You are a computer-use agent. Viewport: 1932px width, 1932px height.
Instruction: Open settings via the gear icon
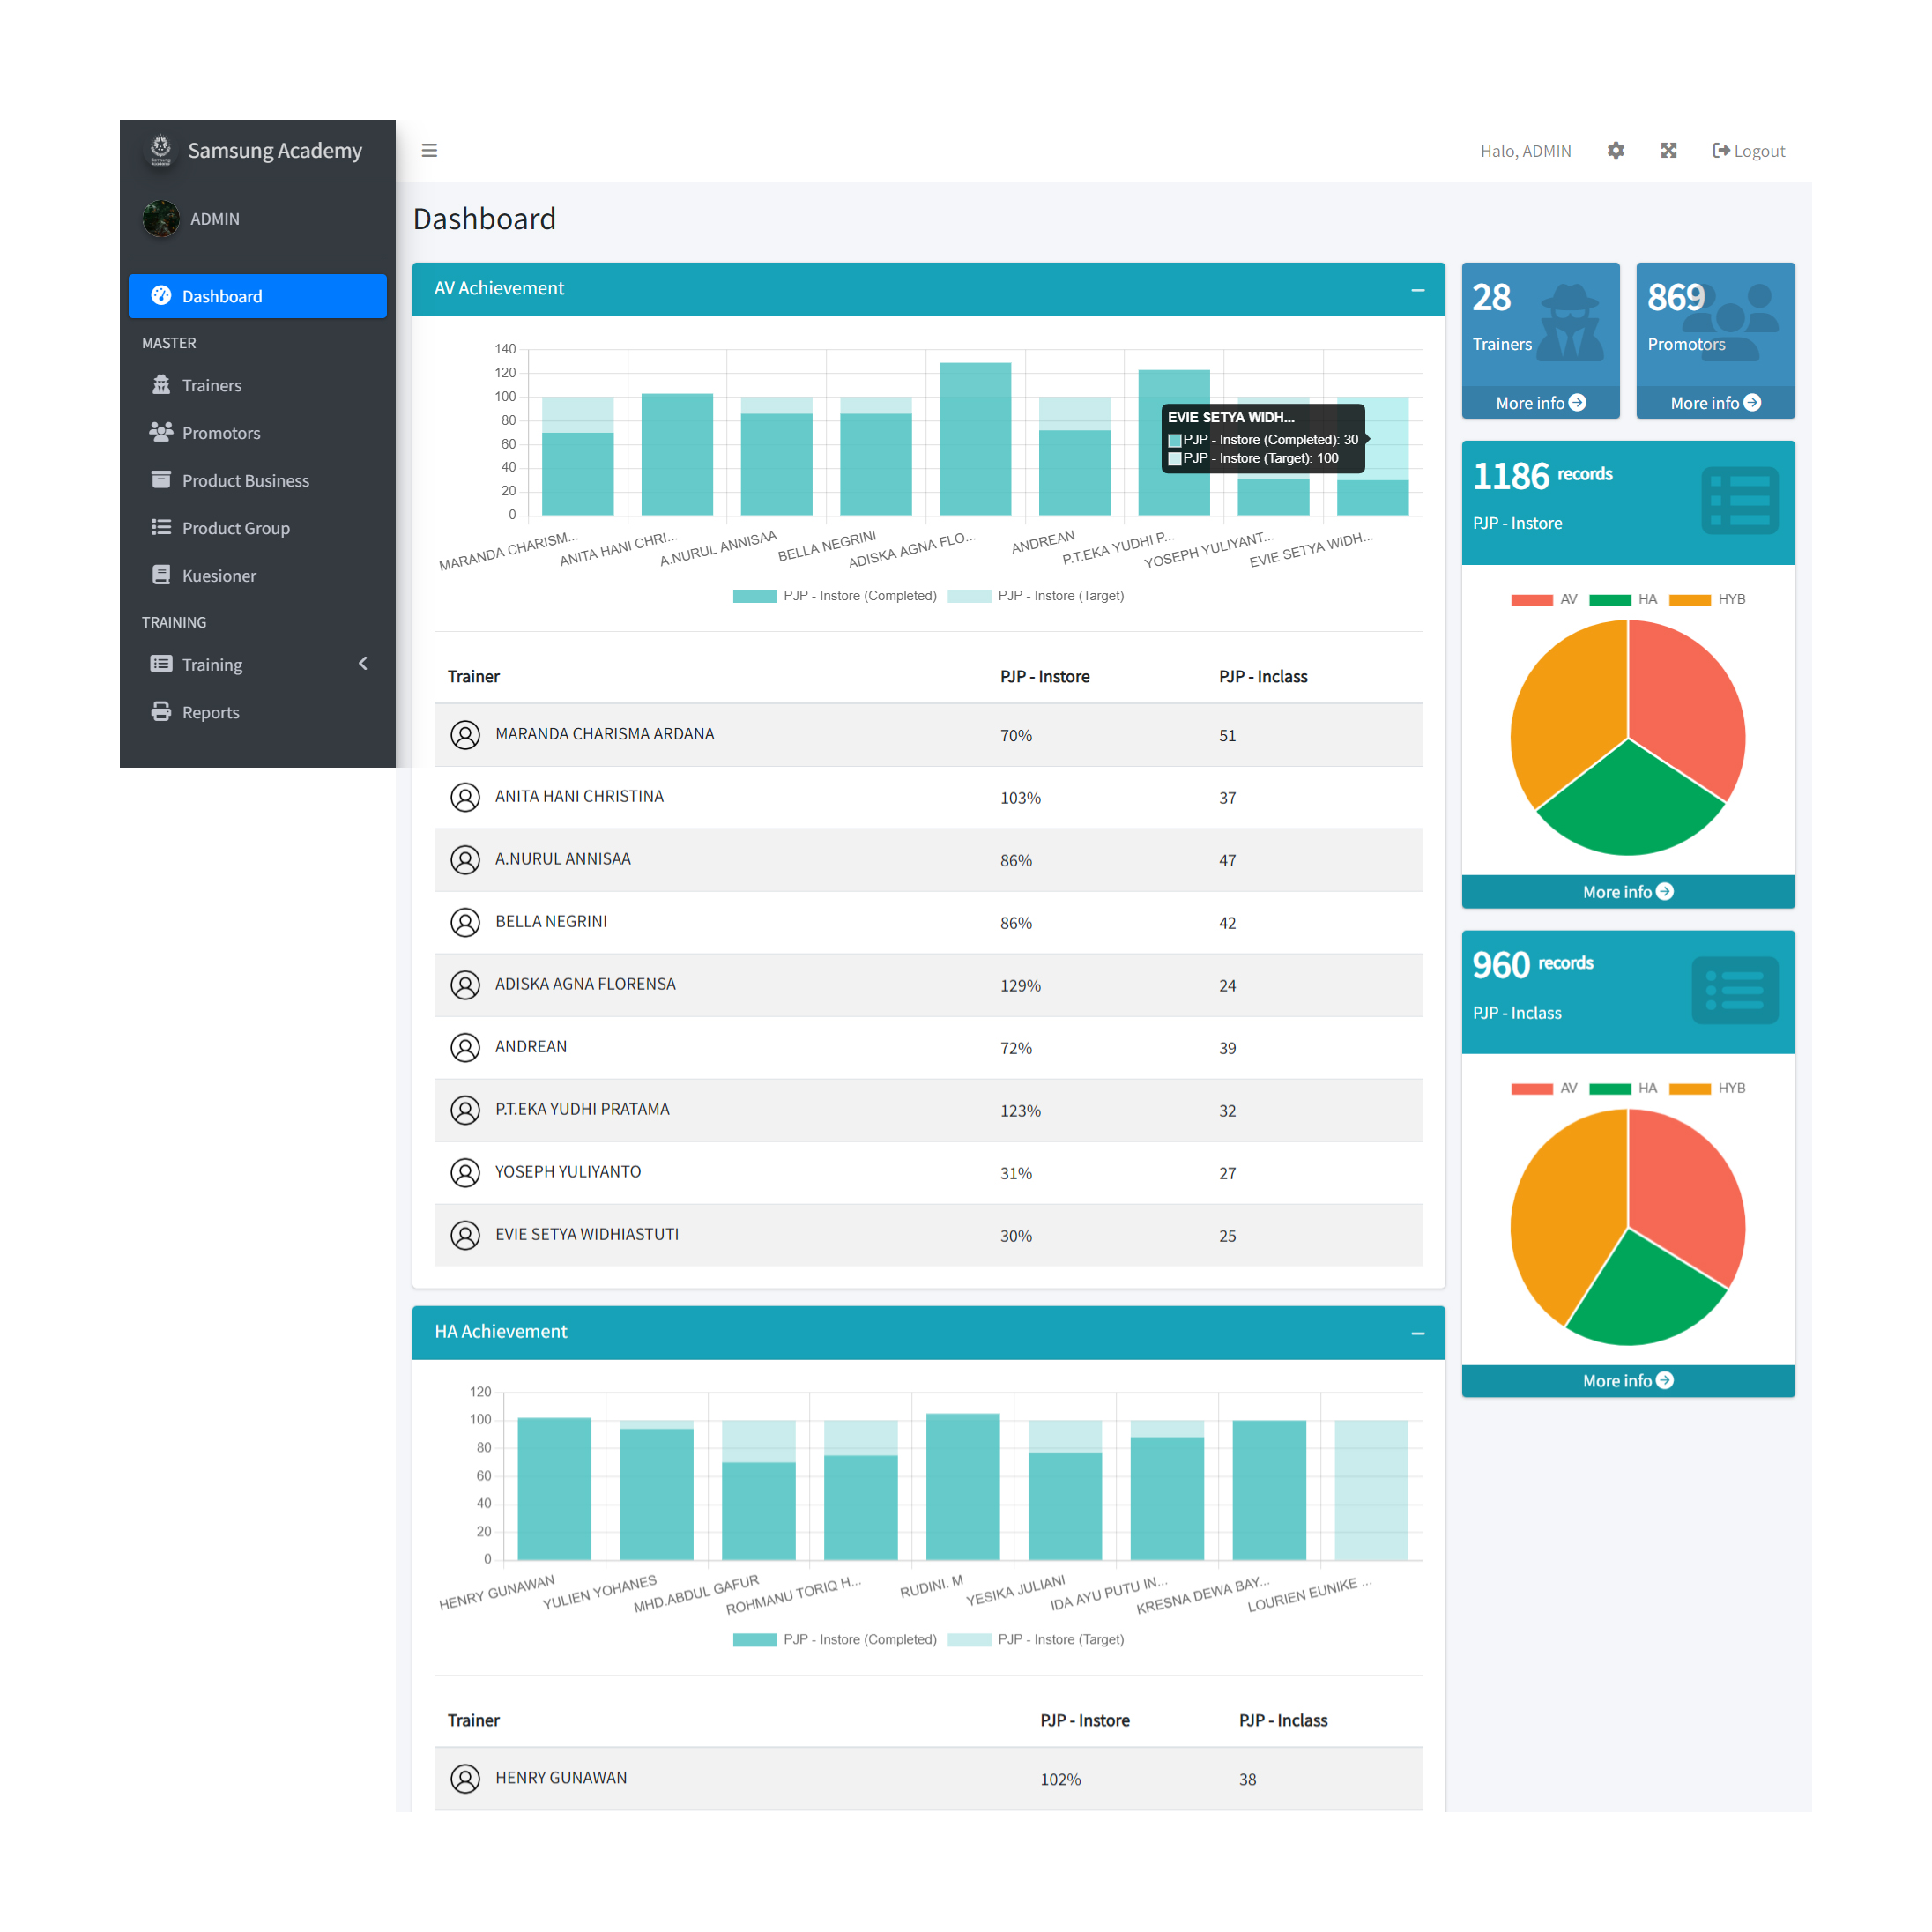pyautogui.click(x=1615, y=151)
